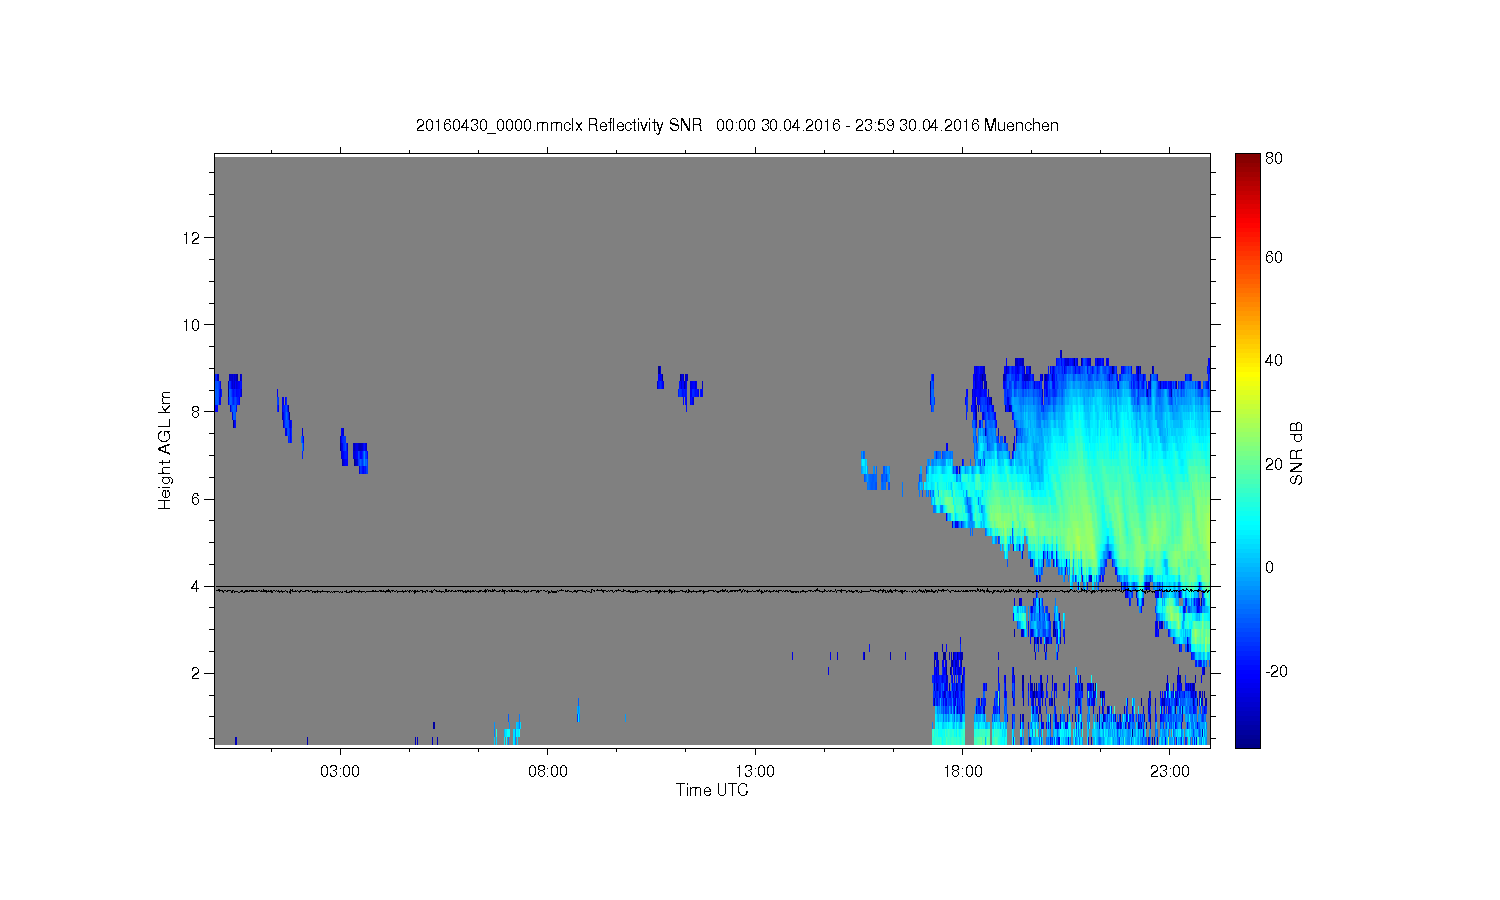
Task: Select the 03:00 time tick label
Action: (x=340, y=772)
